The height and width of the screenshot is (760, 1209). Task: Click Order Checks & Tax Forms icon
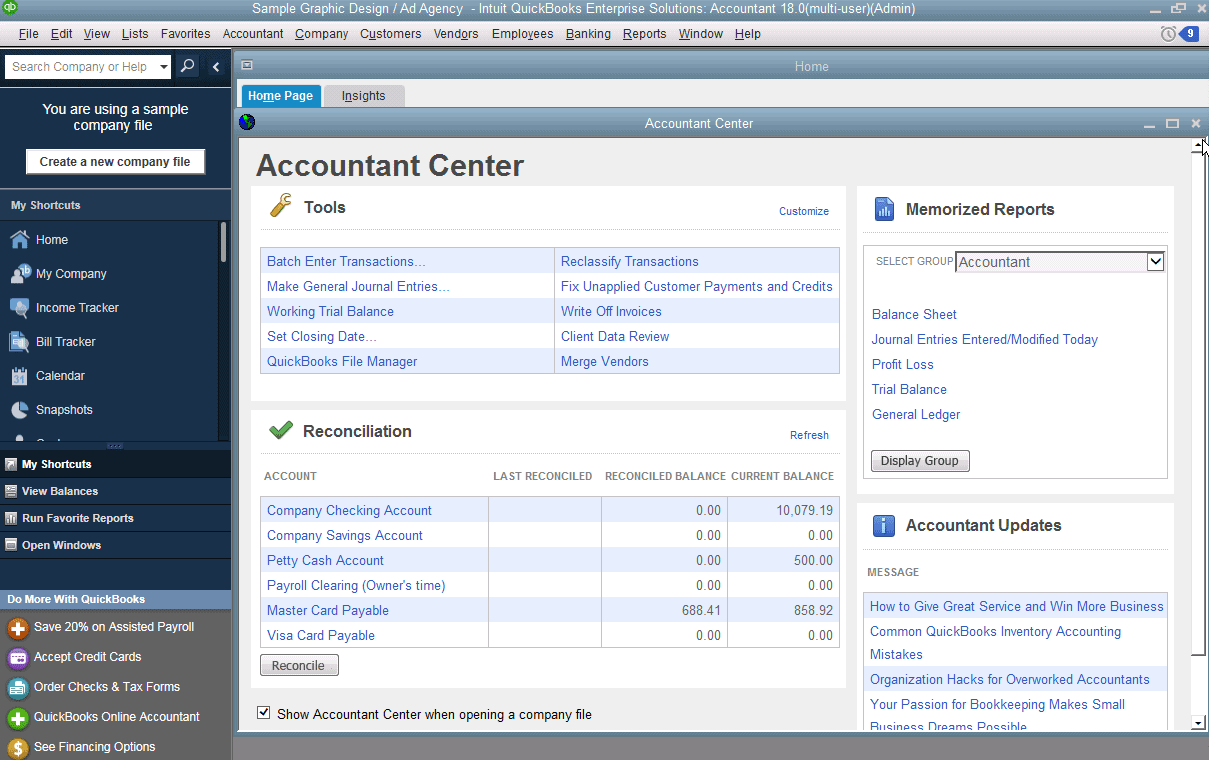pos(17,688)
